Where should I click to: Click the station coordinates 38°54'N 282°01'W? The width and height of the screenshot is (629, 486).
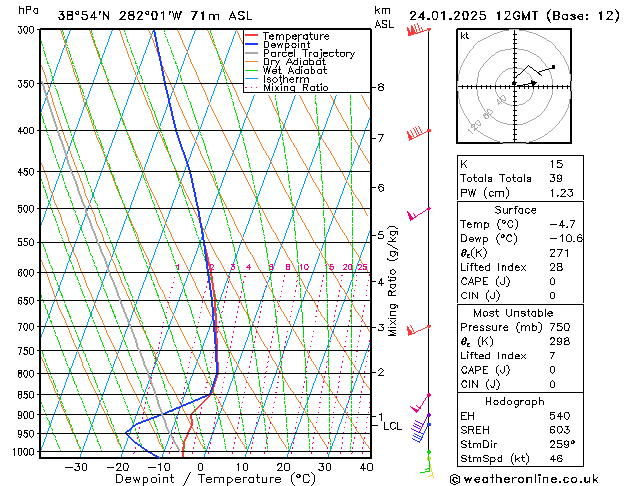[x=120, y=16]
